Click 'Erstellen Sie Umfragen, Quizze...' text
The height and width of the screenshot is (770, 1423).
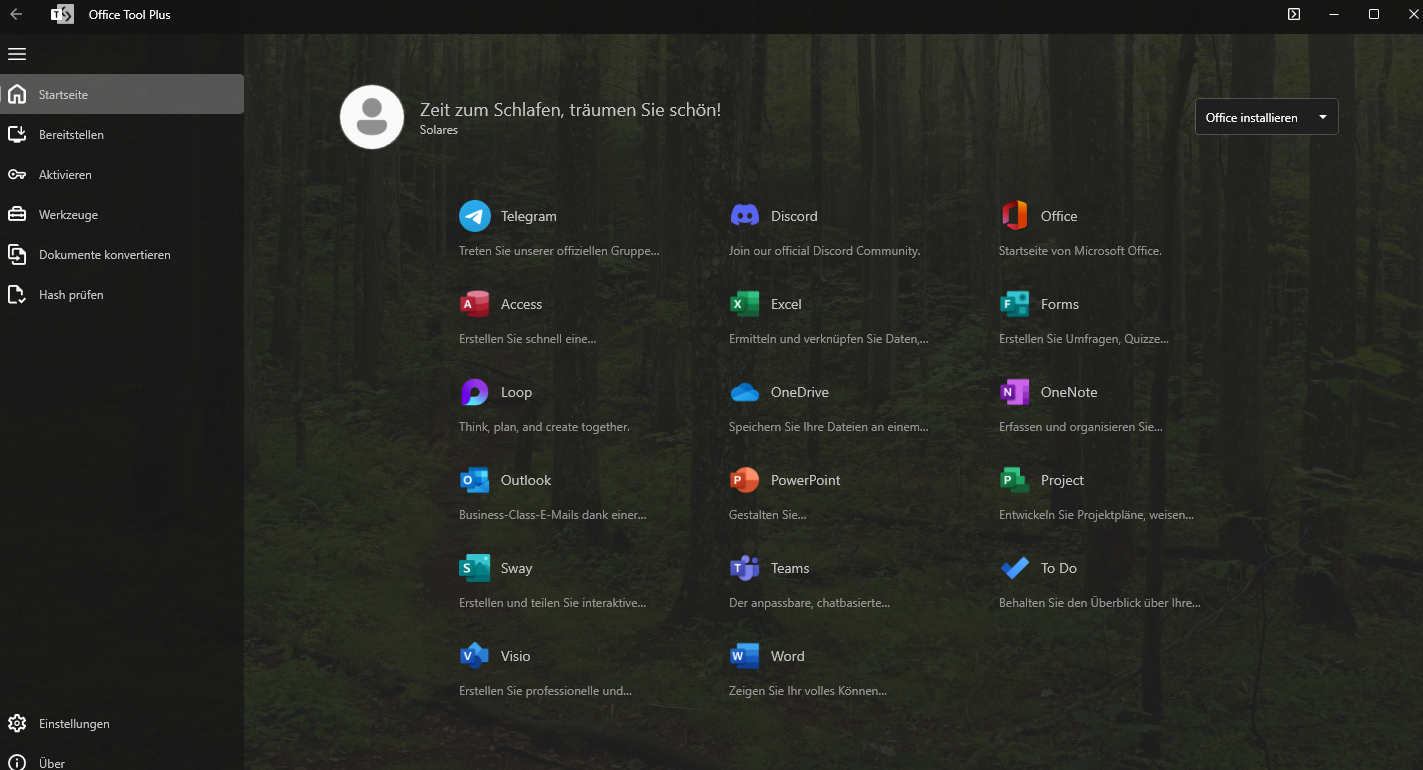click(x=1084, y=339)
